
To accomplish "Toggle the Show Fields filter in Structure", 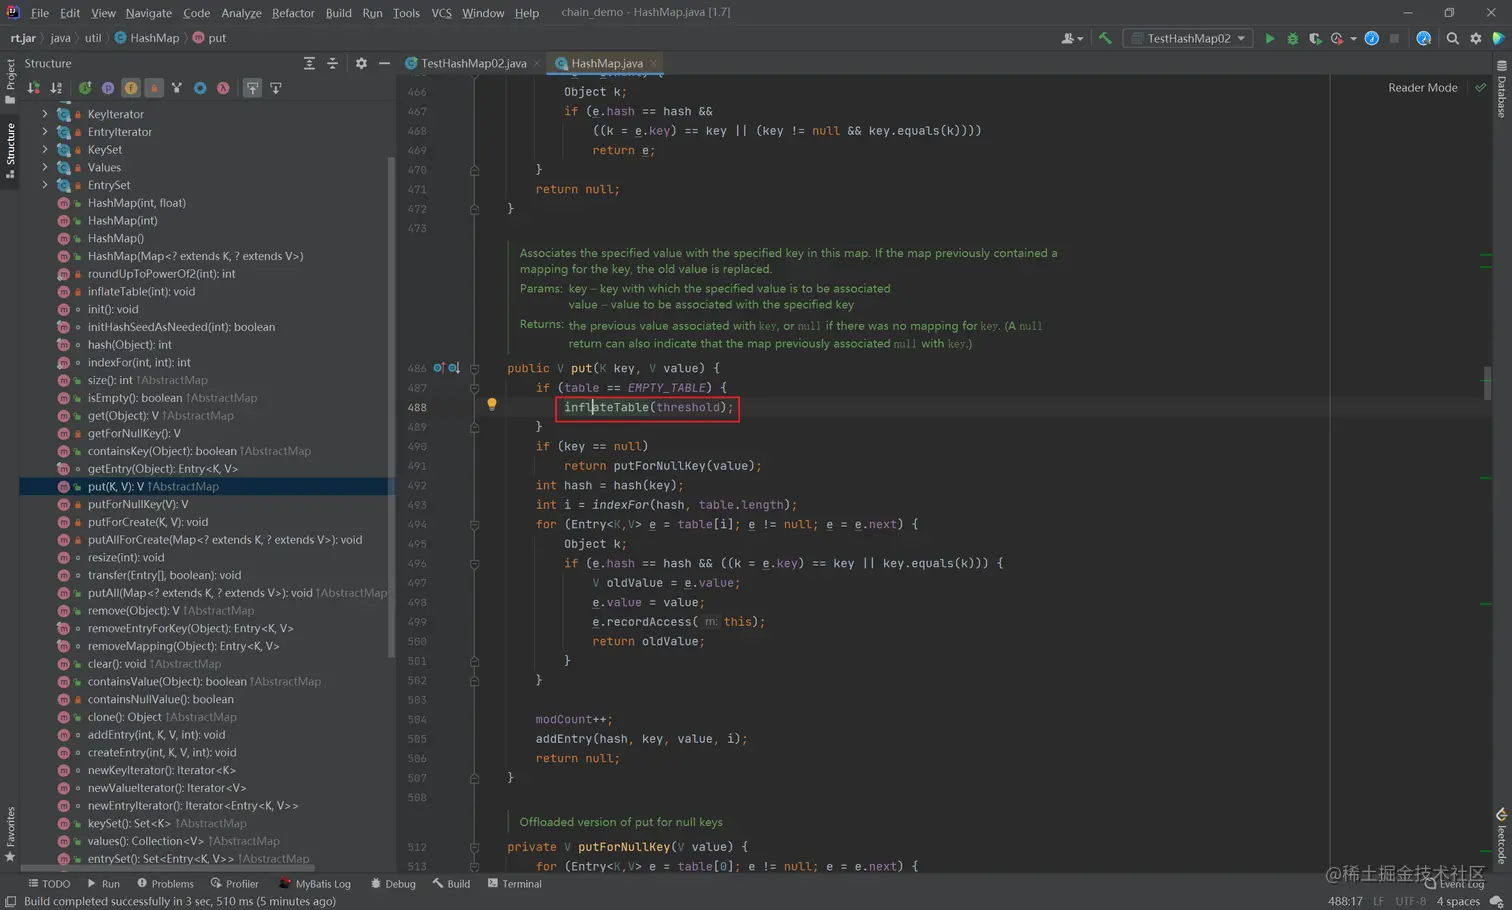I will 131,88.
